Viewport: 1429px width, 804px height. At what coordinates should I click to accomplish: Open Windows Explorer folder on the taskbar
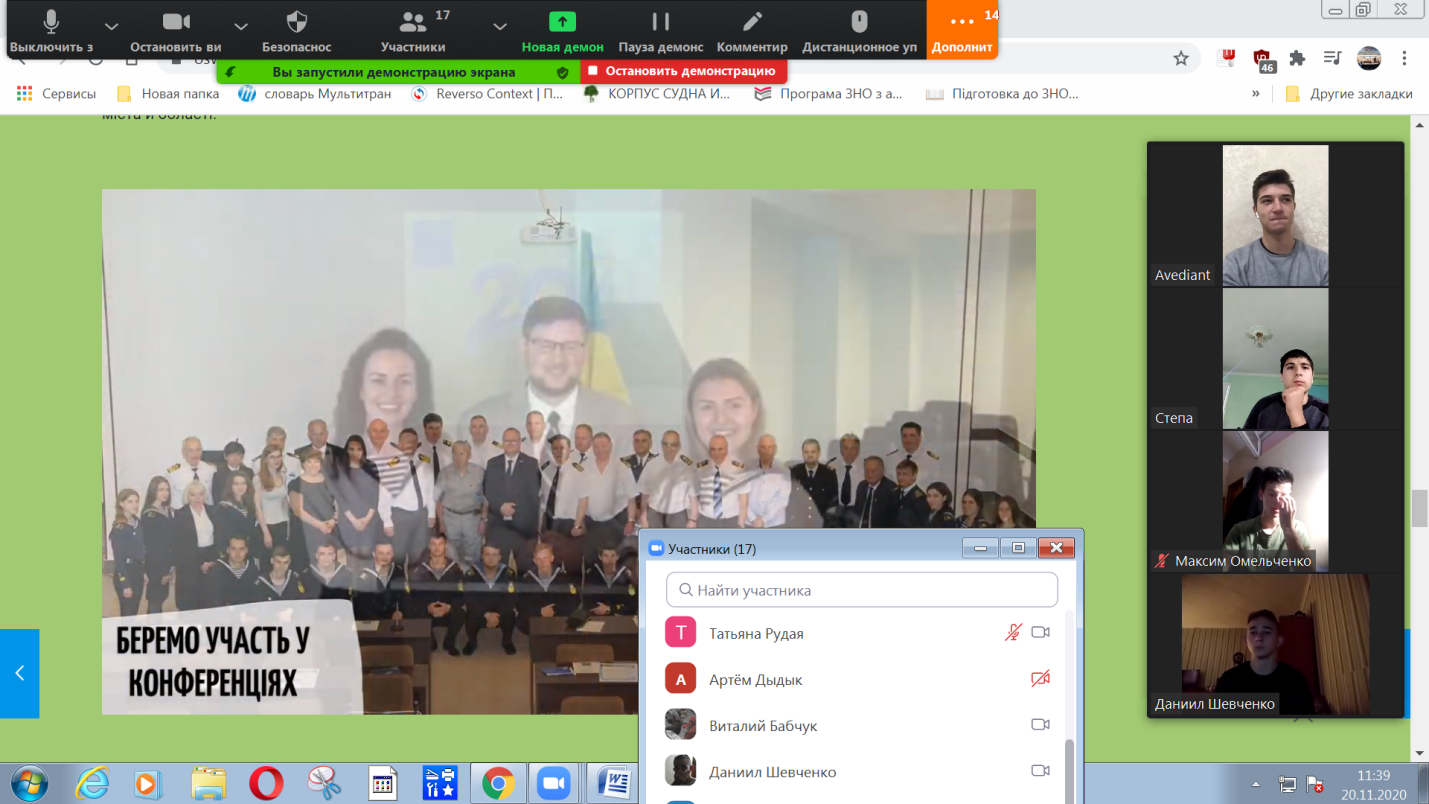pos(209,784)
